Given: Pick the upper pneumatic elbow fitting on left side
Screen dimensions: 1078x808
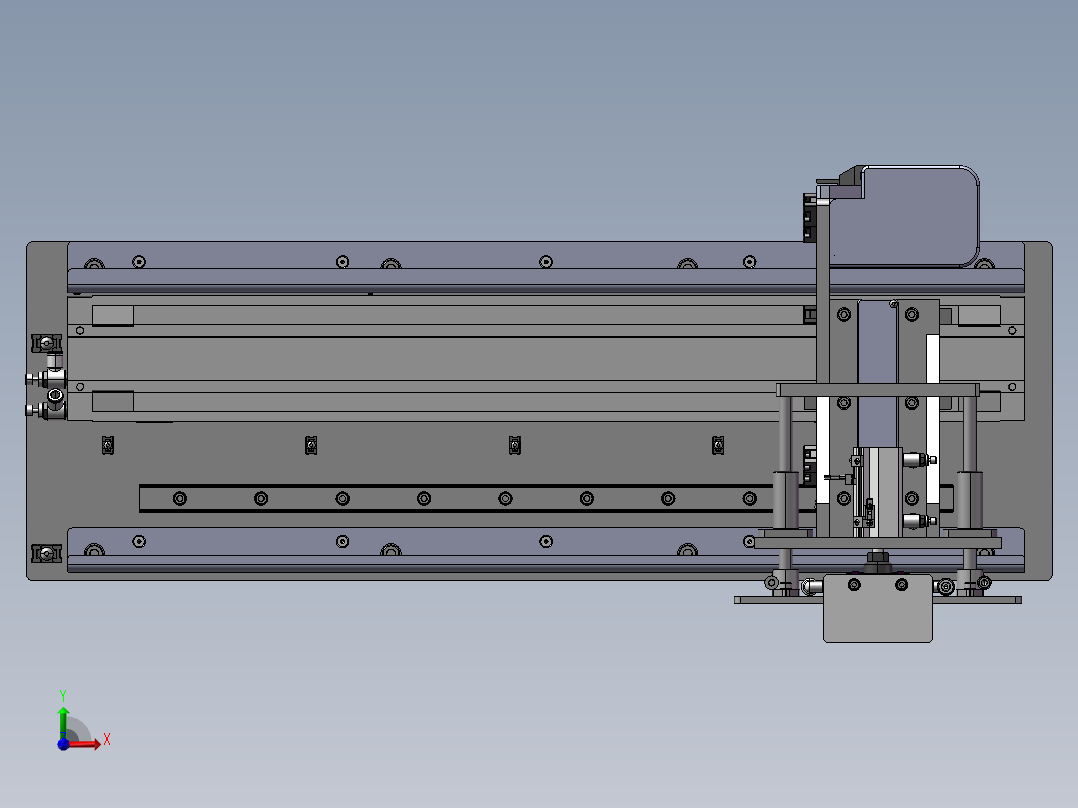Looking at the screenshot, I should (x=50, y=371).
